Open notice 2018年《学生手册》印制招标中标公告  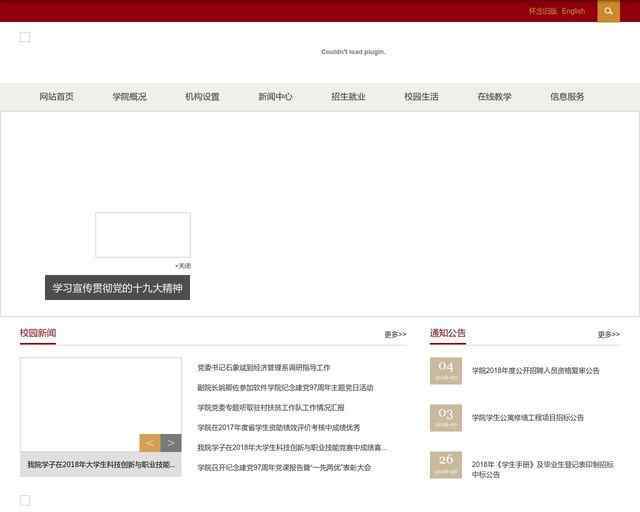pos(543,469)
